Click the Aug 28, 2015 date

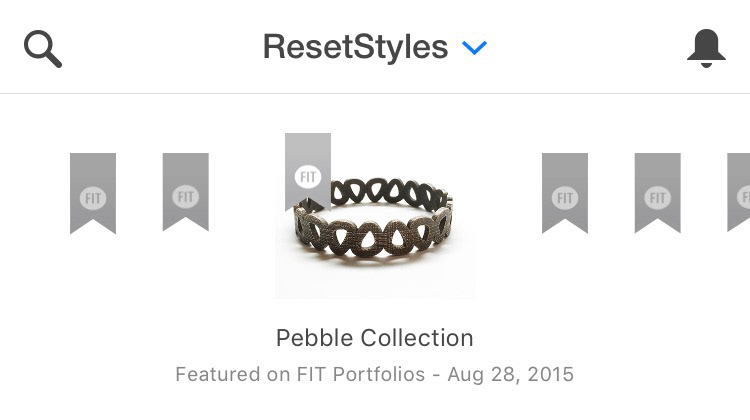[x=511, y=375]
